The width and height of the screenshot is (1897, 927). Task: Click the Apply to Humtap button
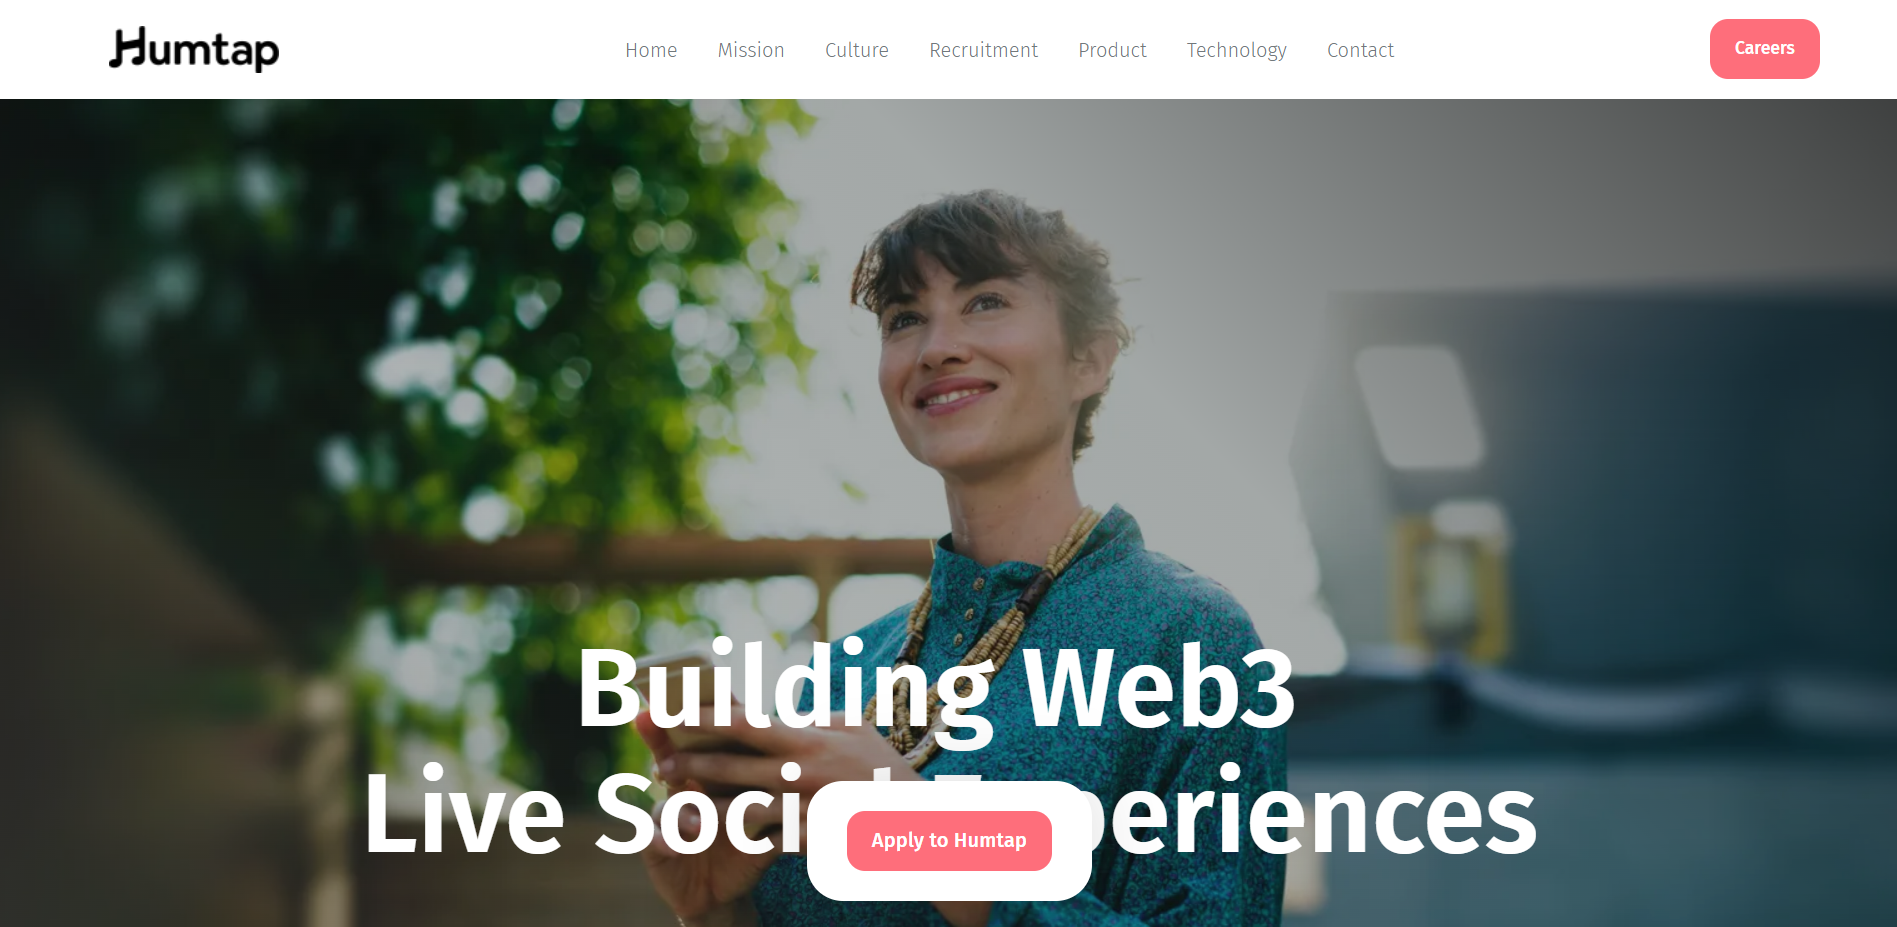click(949, 841)
